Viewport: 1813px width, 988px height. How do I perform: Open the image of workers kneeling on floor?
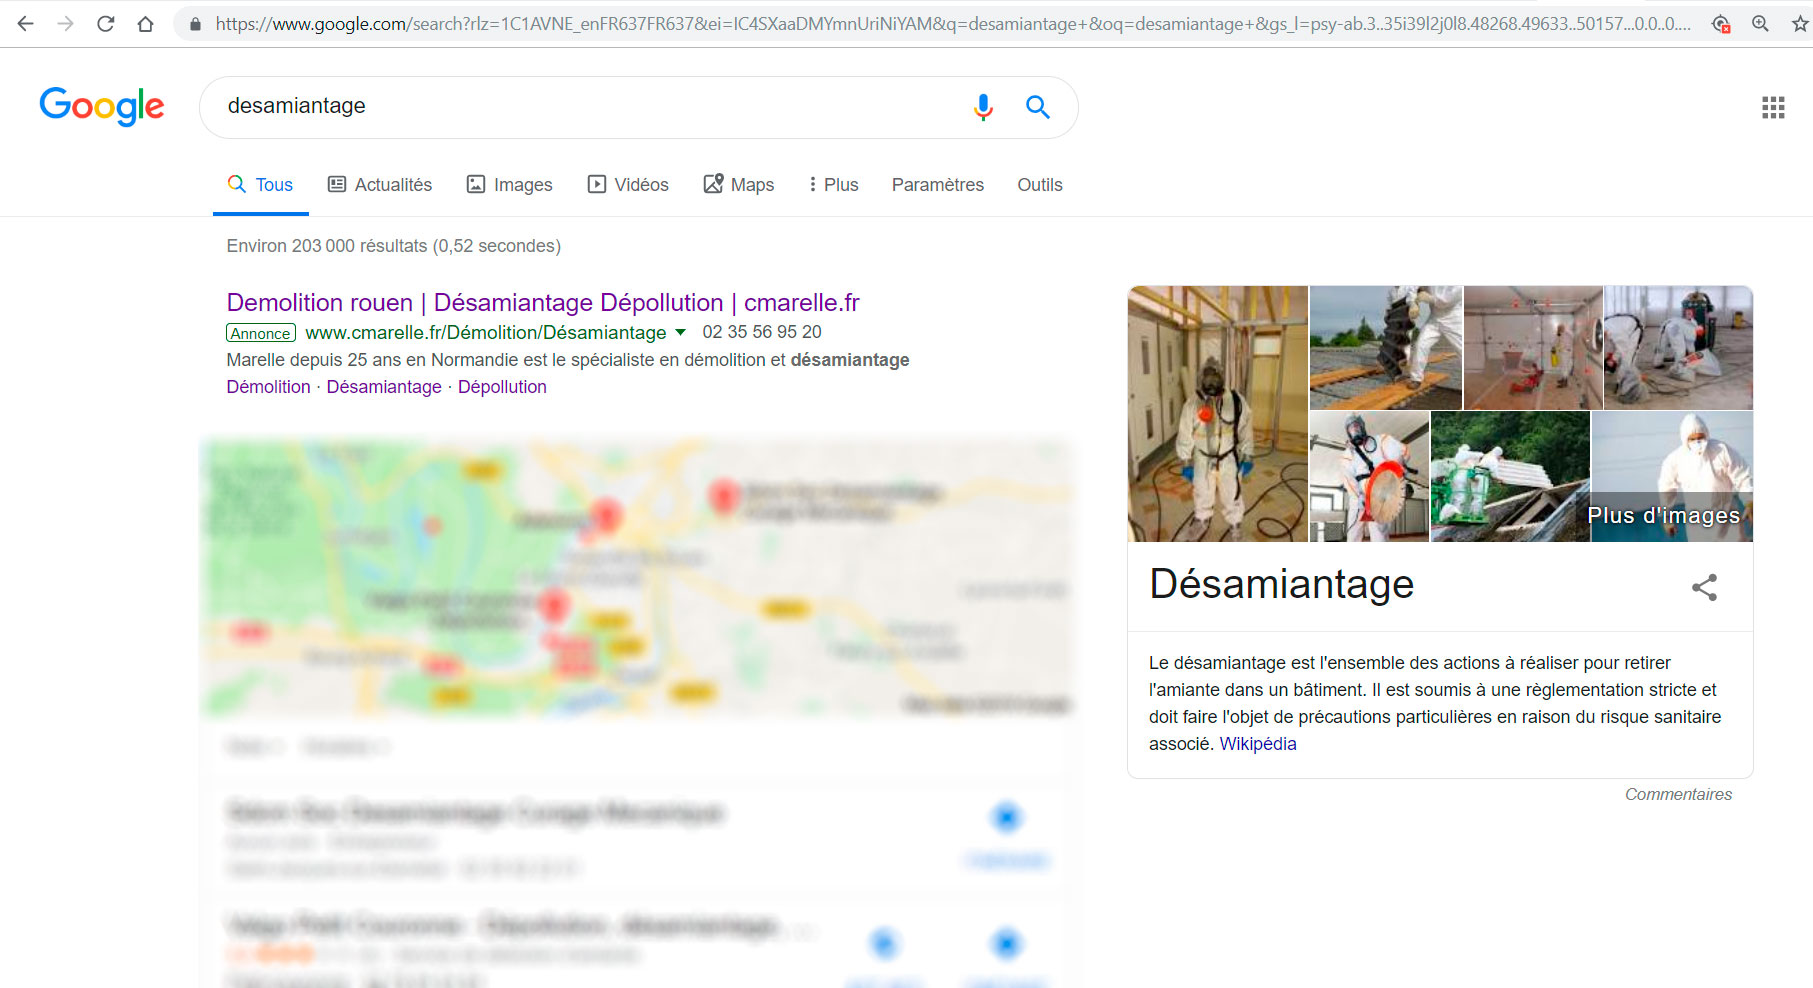click(x=1678, y=347)
